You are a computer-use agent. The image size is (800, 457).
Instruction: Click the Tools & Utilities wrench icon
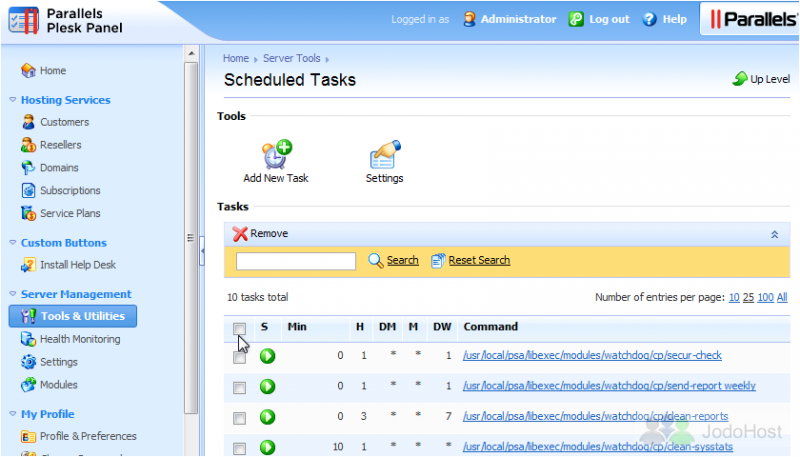click(28, 316)
